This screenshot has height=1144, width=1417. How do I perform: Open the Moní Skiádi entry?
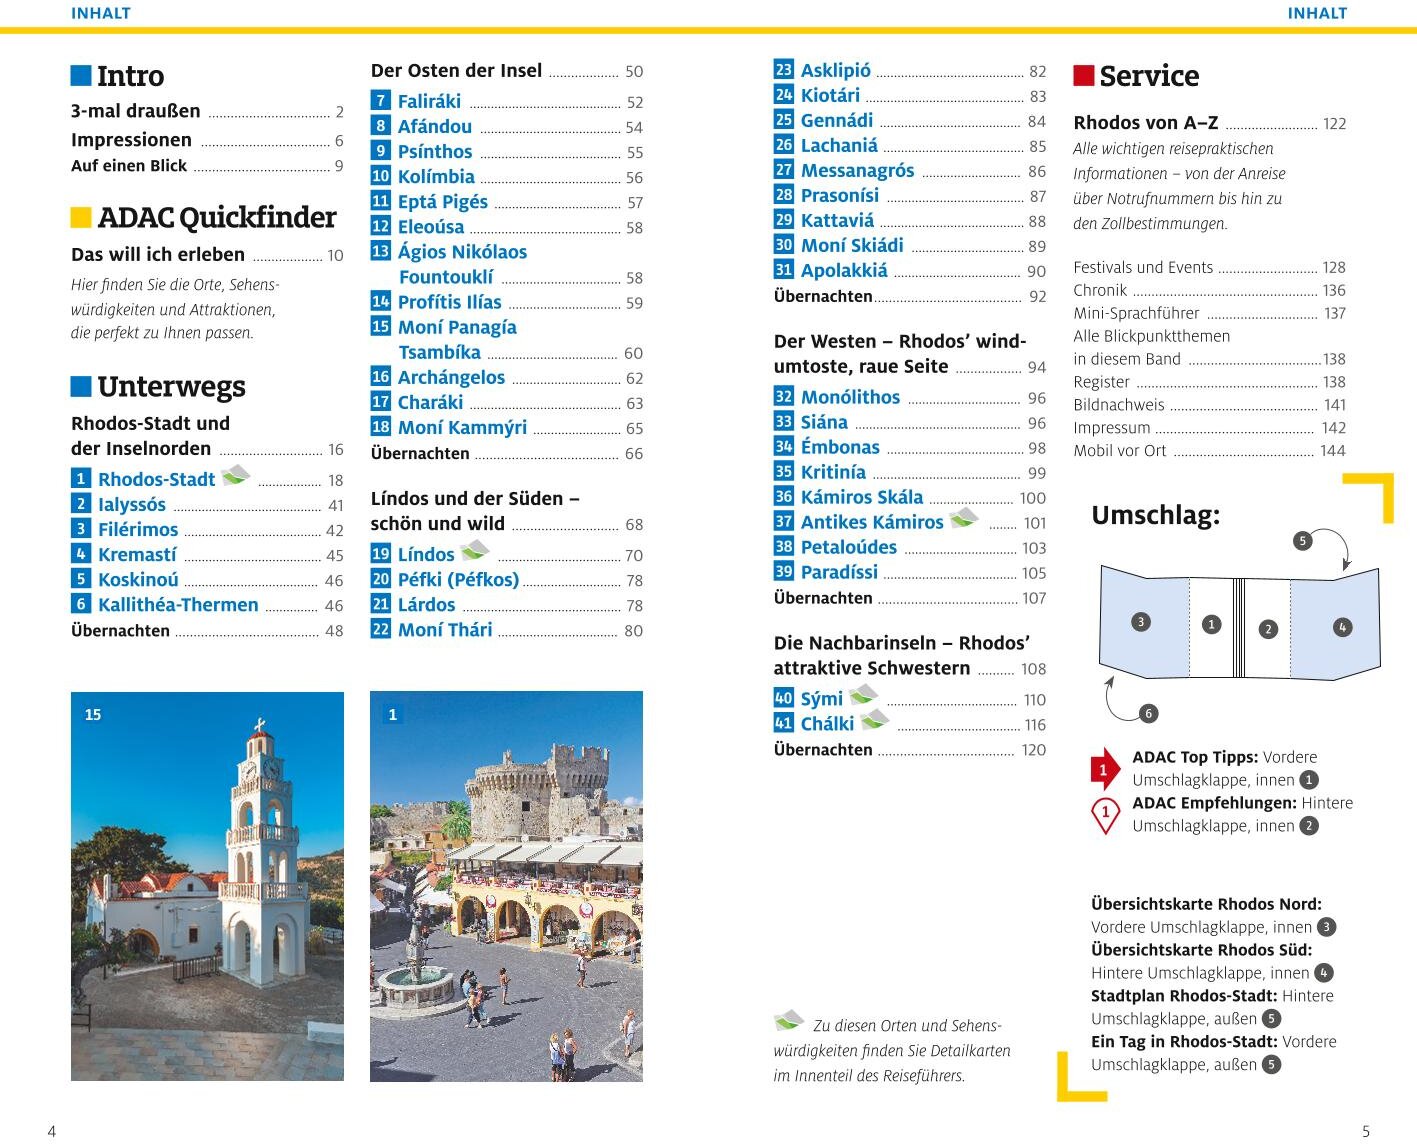pos(910,246)
